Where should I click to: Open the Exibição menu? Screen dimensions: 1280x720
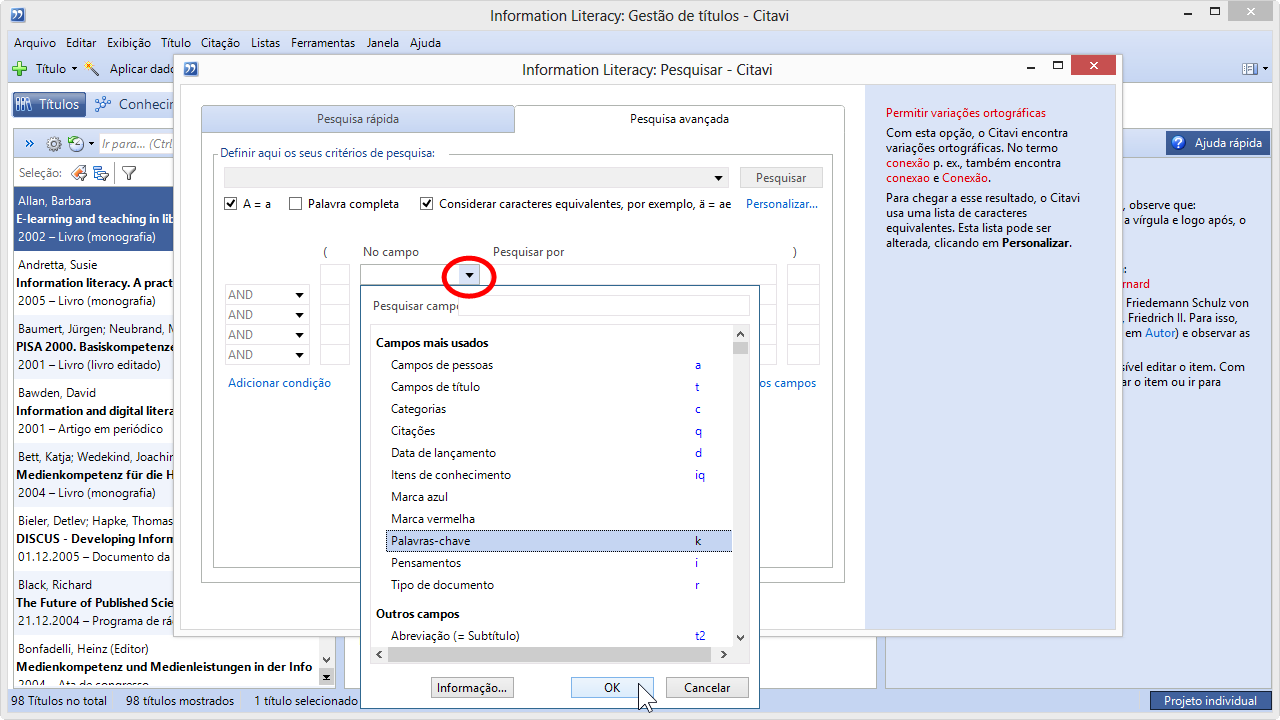pos(128,43)
